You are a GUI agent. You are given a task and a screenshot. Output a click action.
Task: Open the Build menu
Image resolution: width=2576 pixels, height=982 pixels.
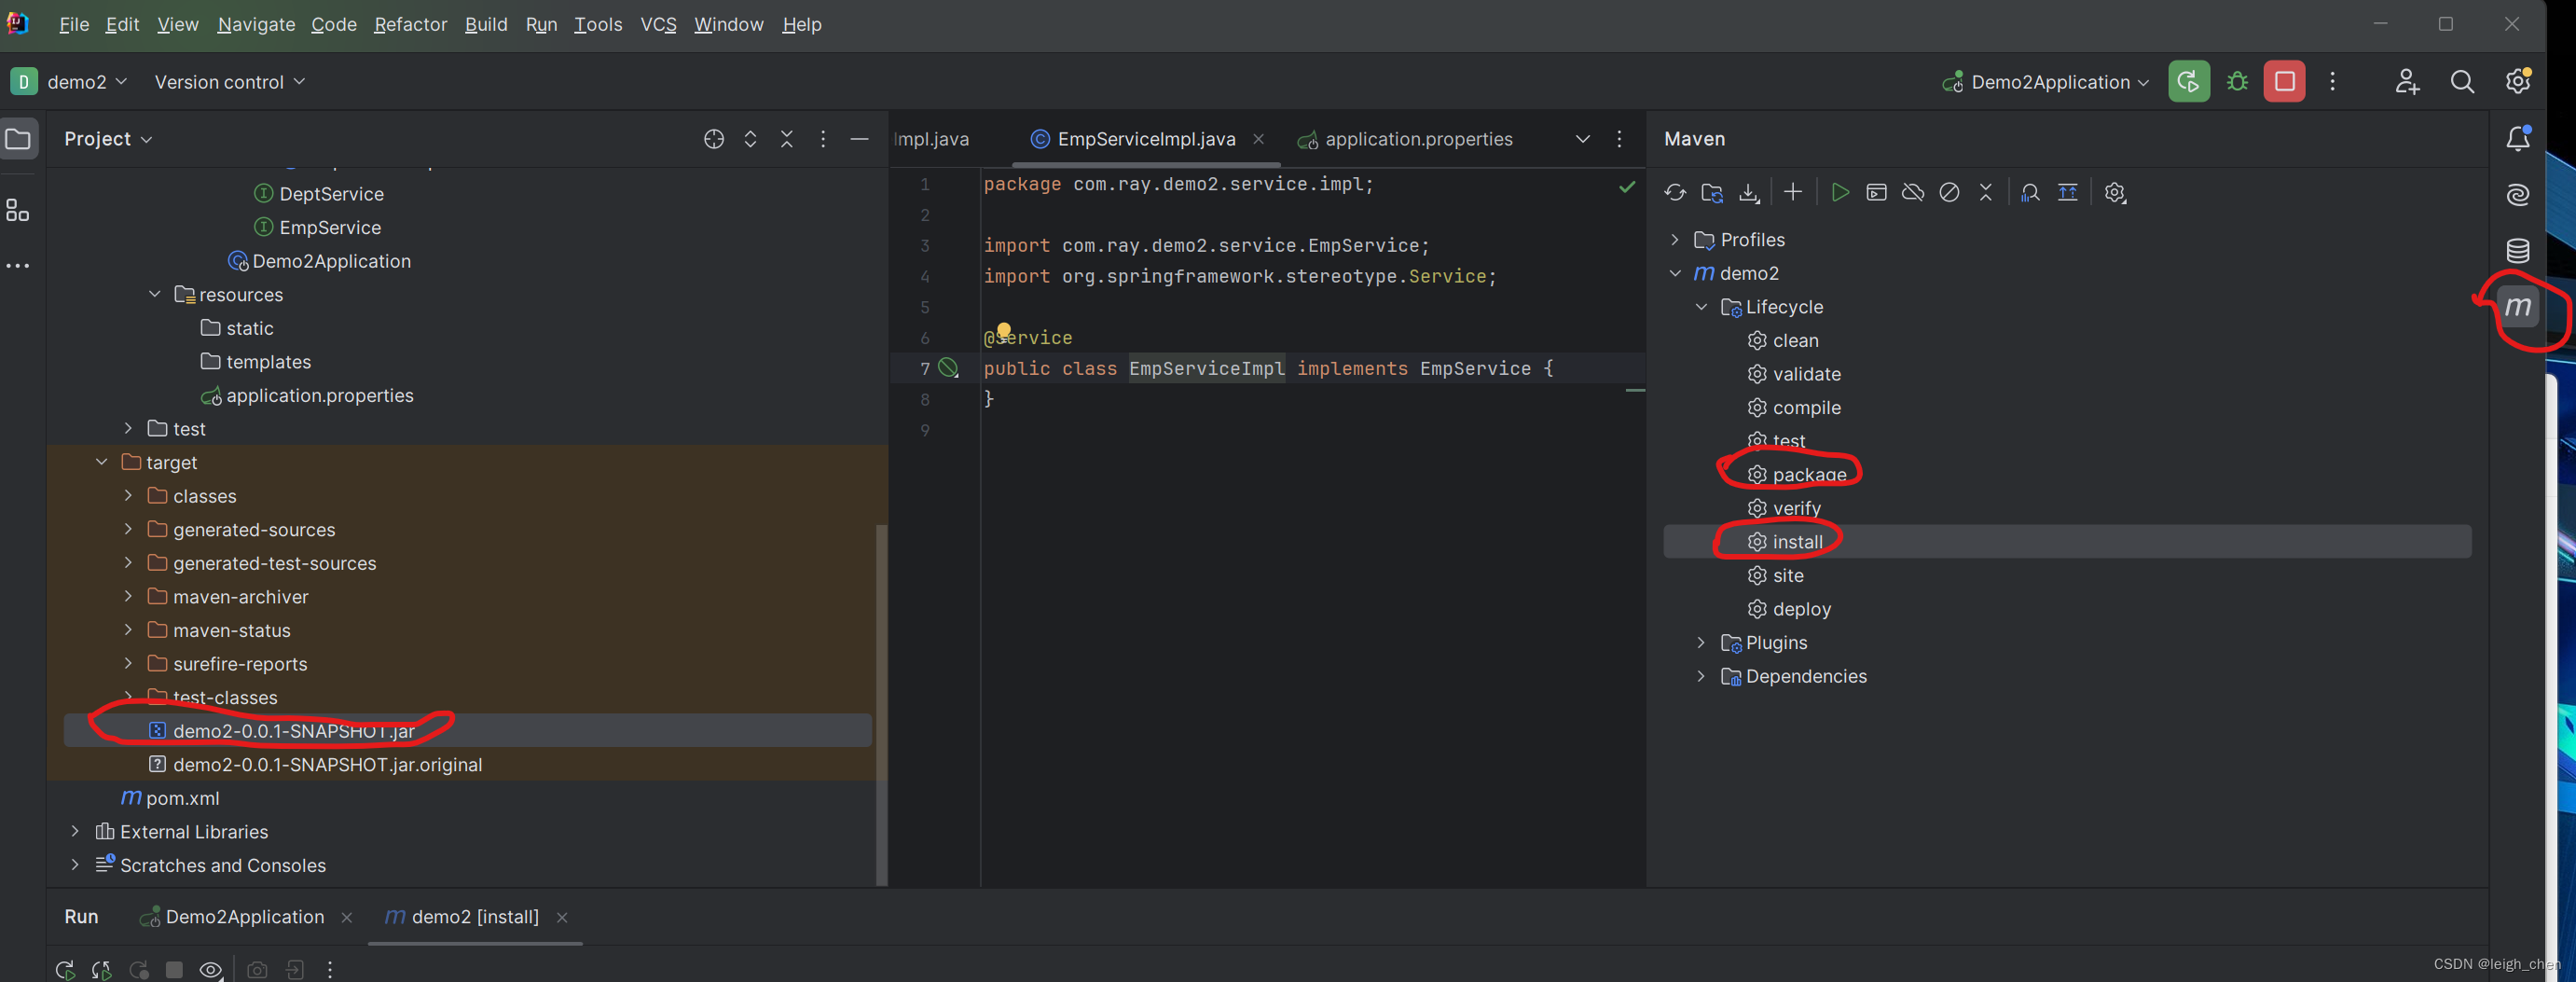click(486, 24)
